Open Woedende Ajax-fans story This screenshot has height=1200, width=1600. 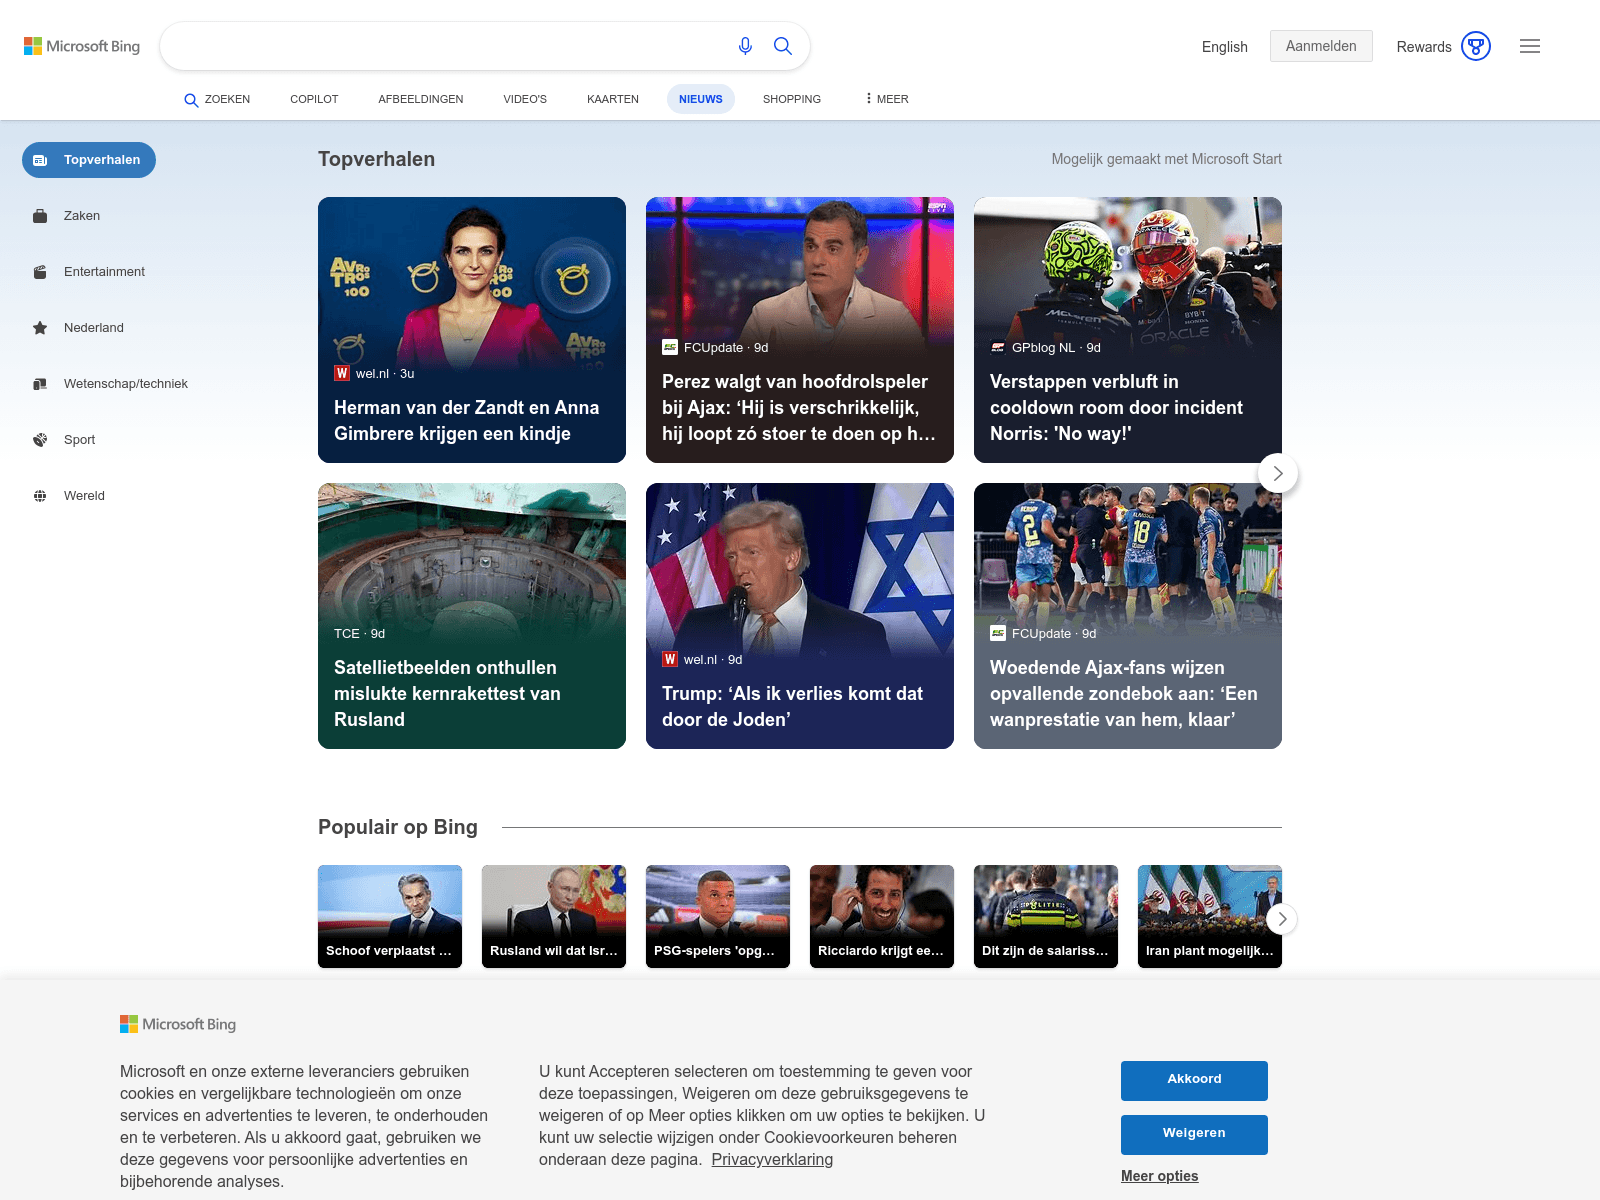coord(1128,616)
